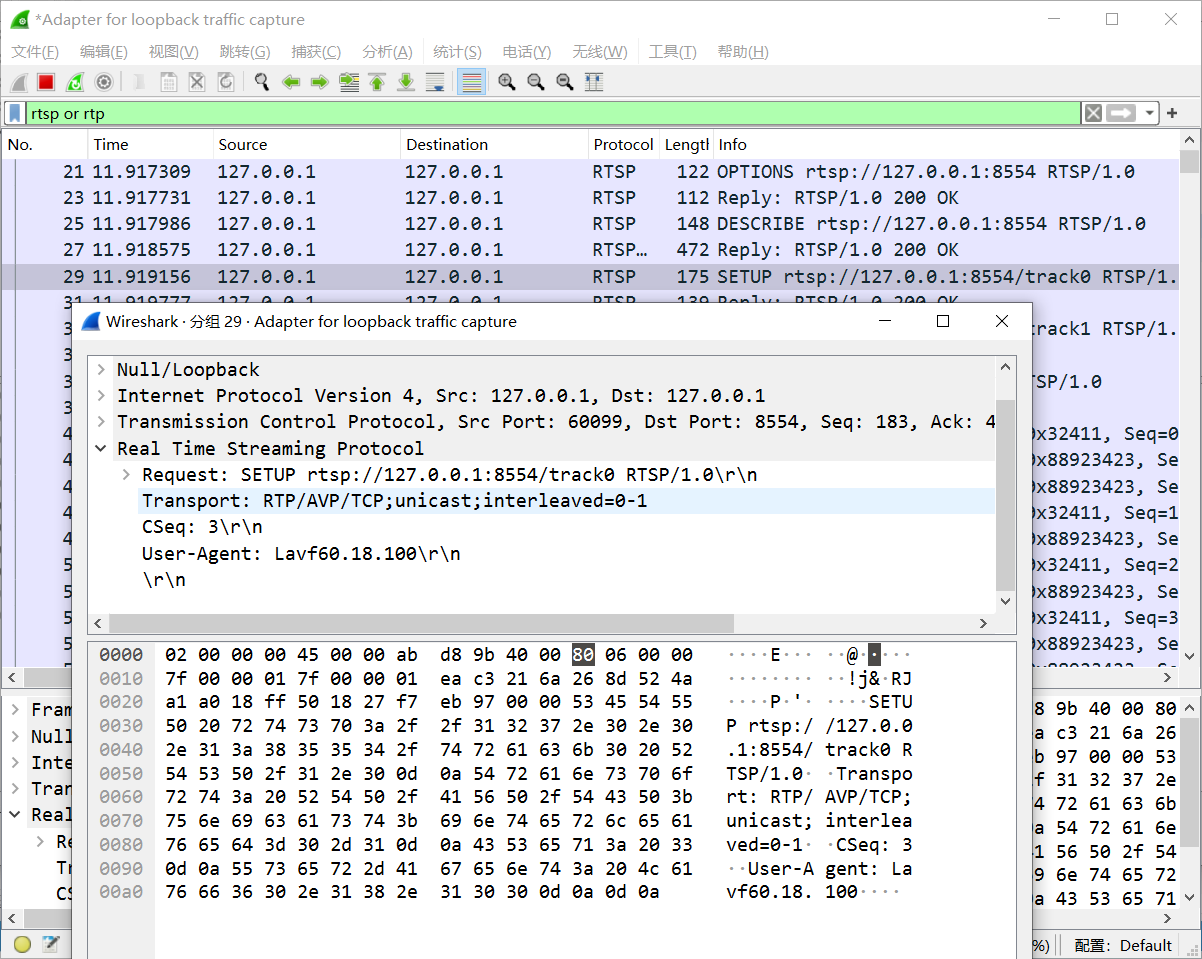Open the 文件(F) menu
1202x959 pixels.
35,52
